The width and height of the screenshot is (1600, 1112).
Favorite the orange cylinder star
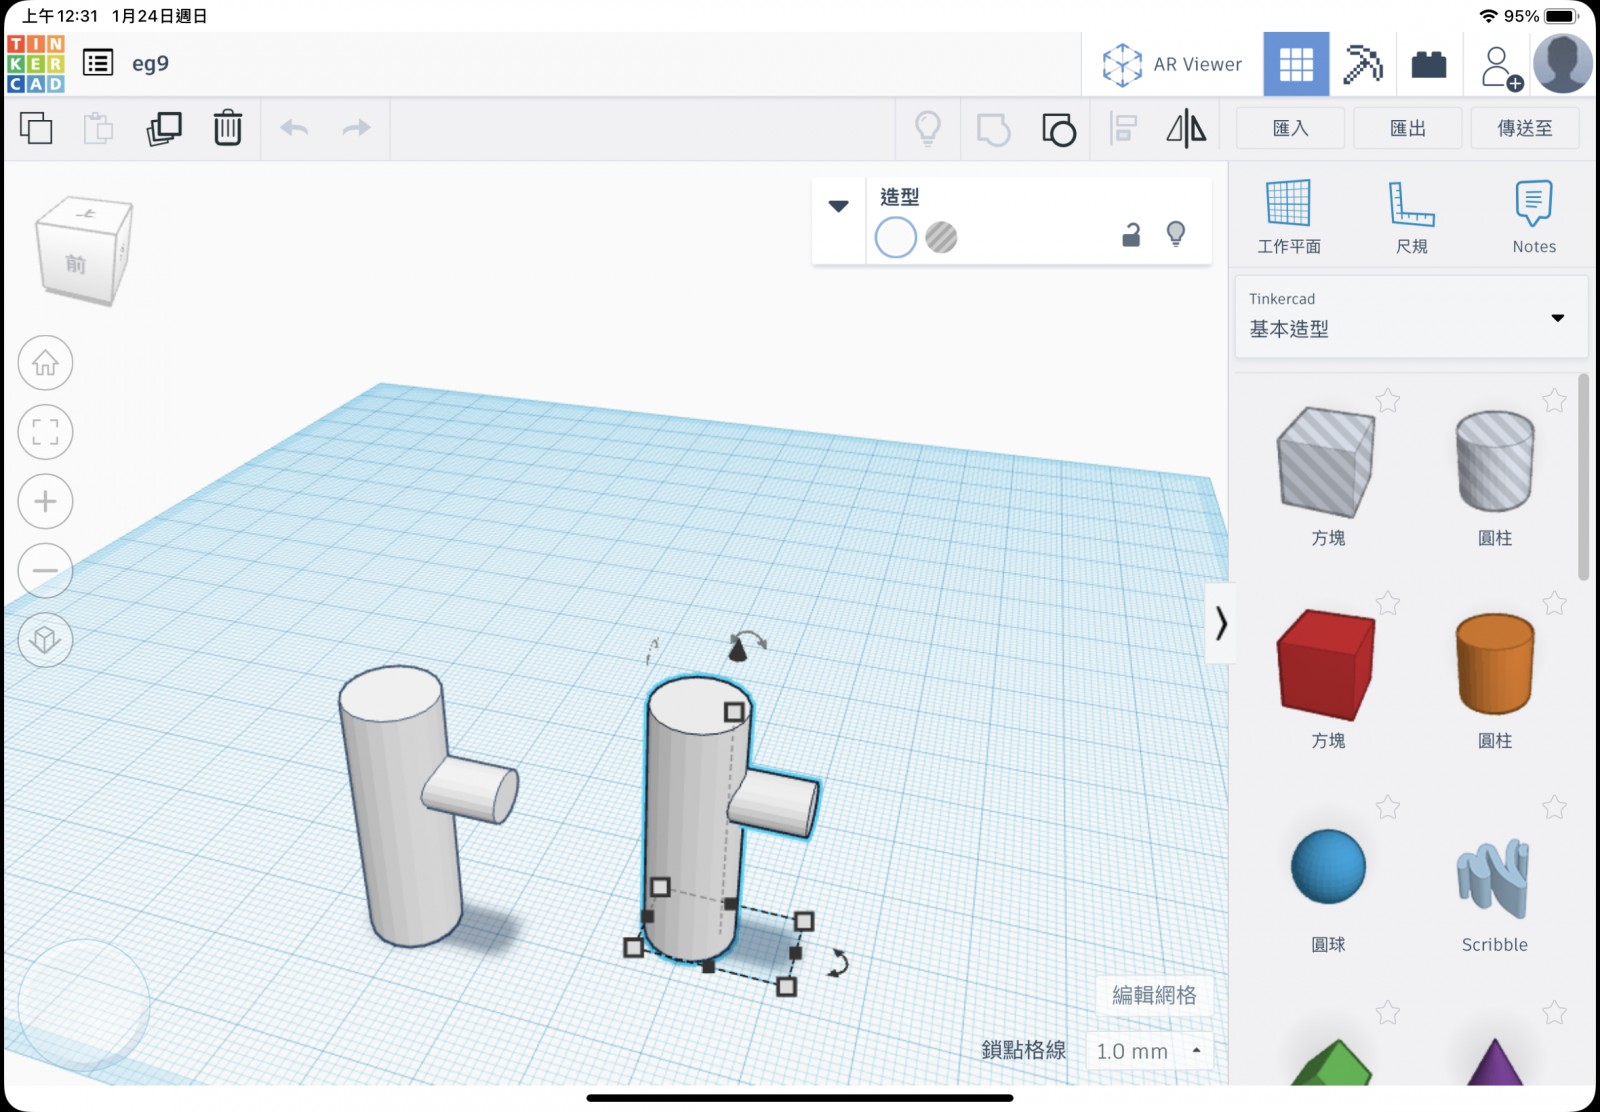1554,603
